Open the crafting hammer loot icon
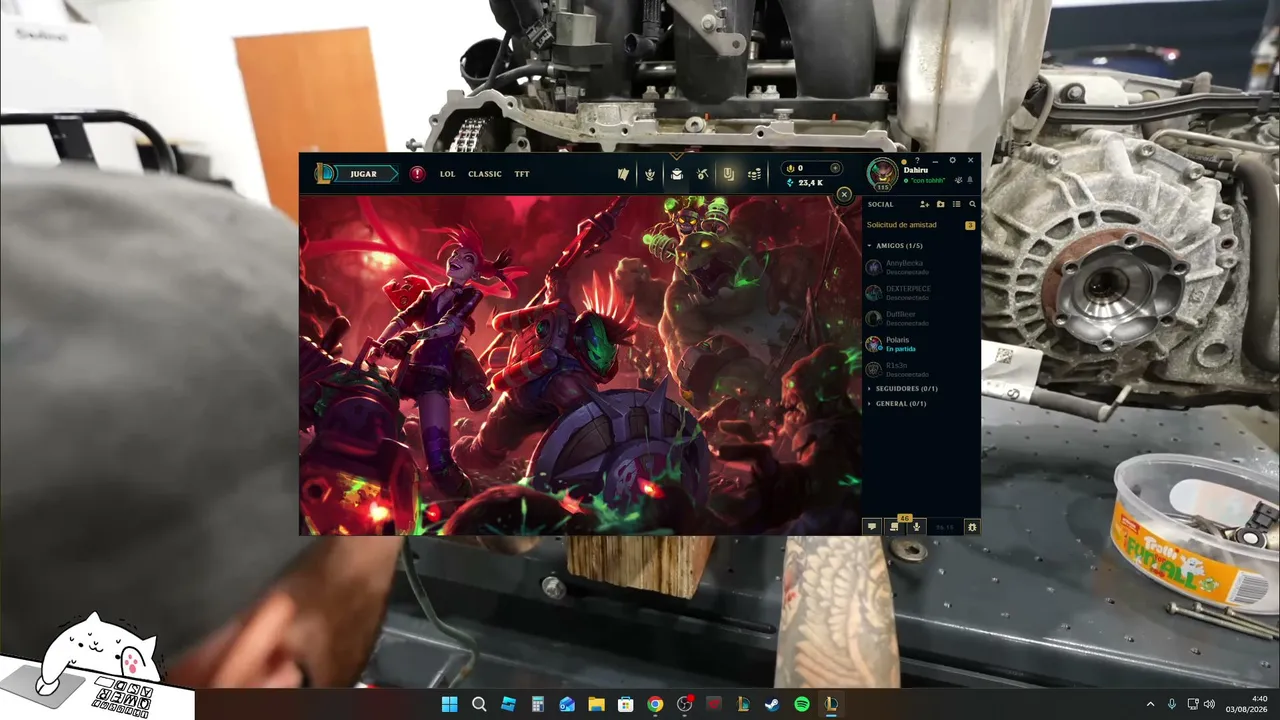Image resolution: width=1280 pixels, height=720 pixels. point(702,174)
